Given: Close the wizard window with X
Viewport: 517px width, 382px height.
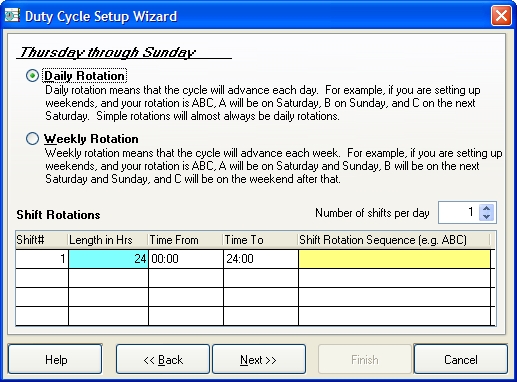Looking at the screenshot, I should [501, 16].
